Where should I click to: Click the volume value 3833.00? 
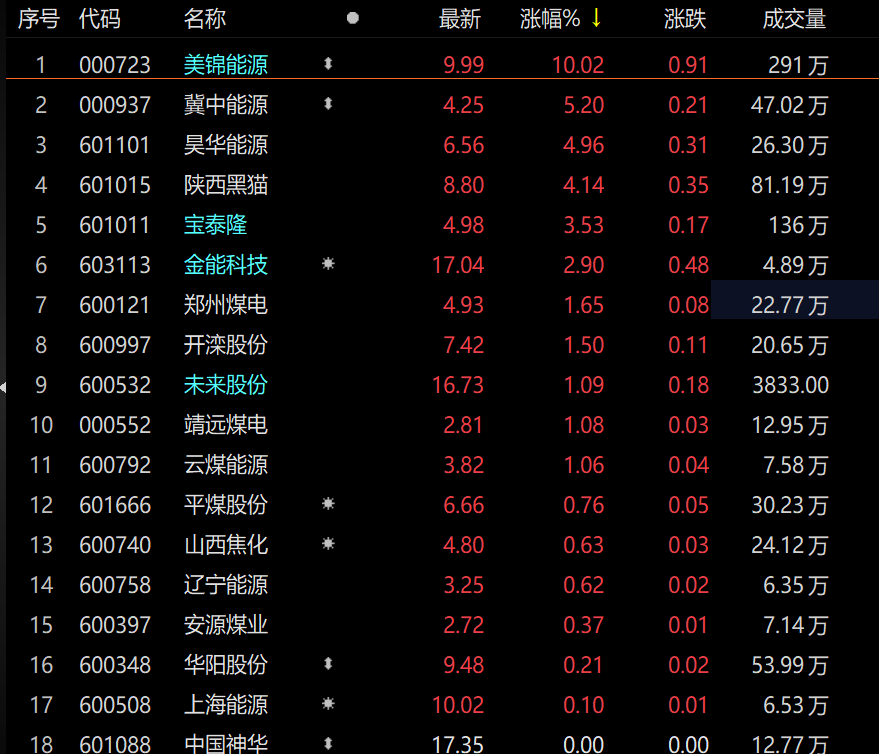(x=790, y=385)
